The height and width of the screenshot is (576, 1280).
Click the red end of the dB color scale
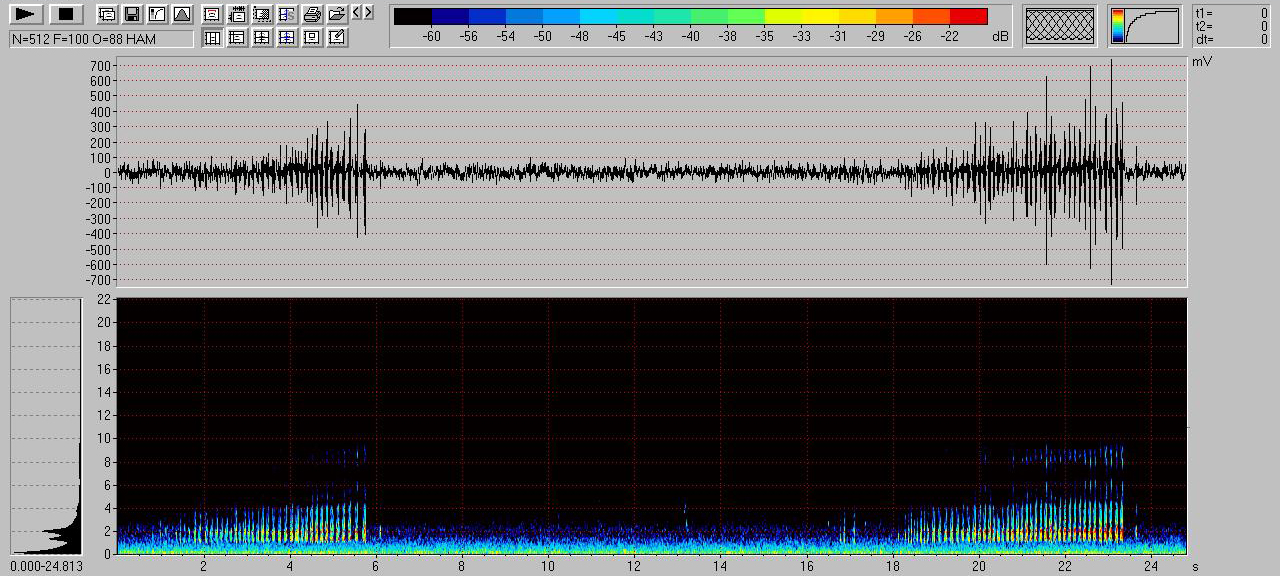[x=968, y=16]
